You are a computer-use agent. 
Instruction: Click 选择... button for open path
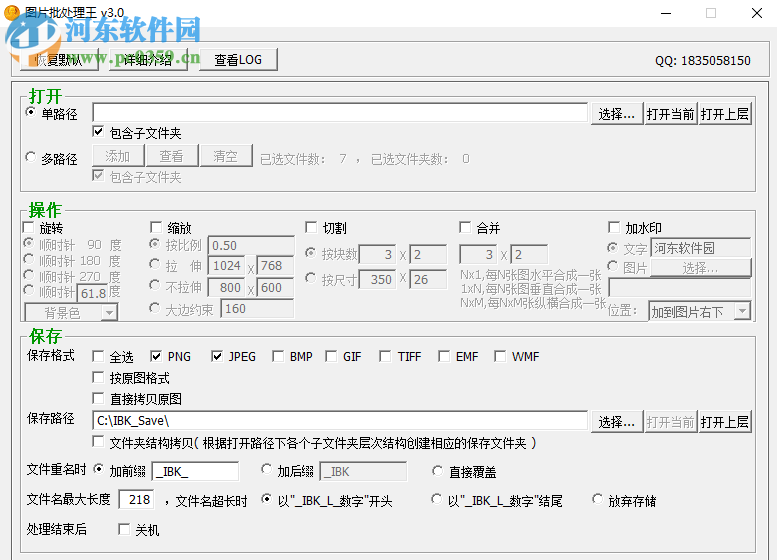pyautogui.click(x=616, y=114)
